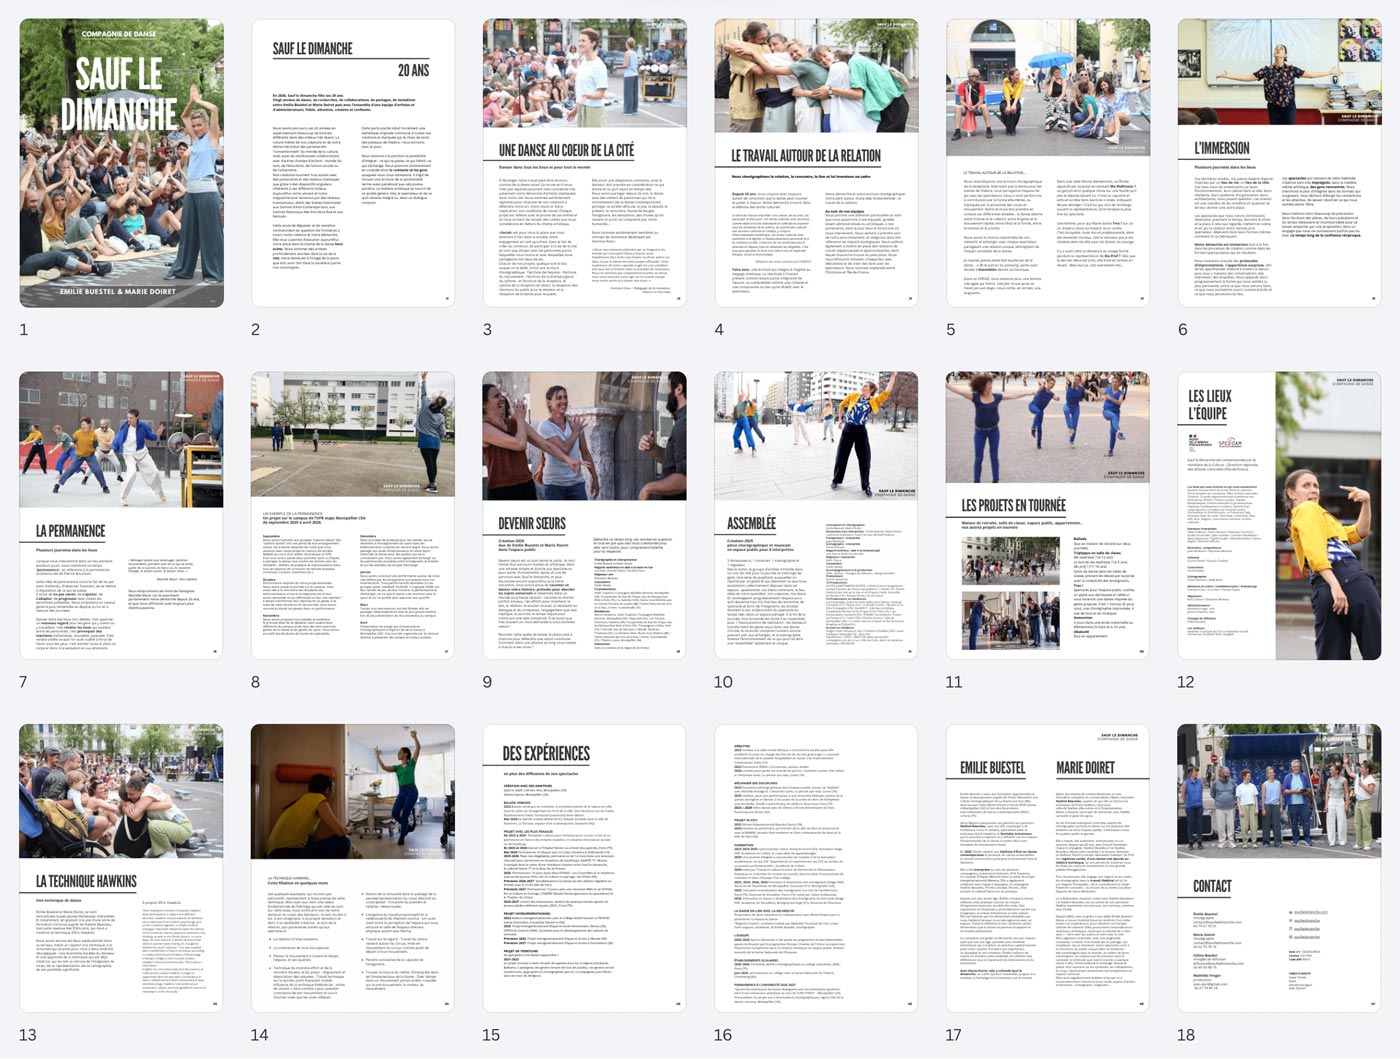Click the 'L'IMMERSION' heading
This screenshot has height=1059, width=1400.
coord(1222,147)
